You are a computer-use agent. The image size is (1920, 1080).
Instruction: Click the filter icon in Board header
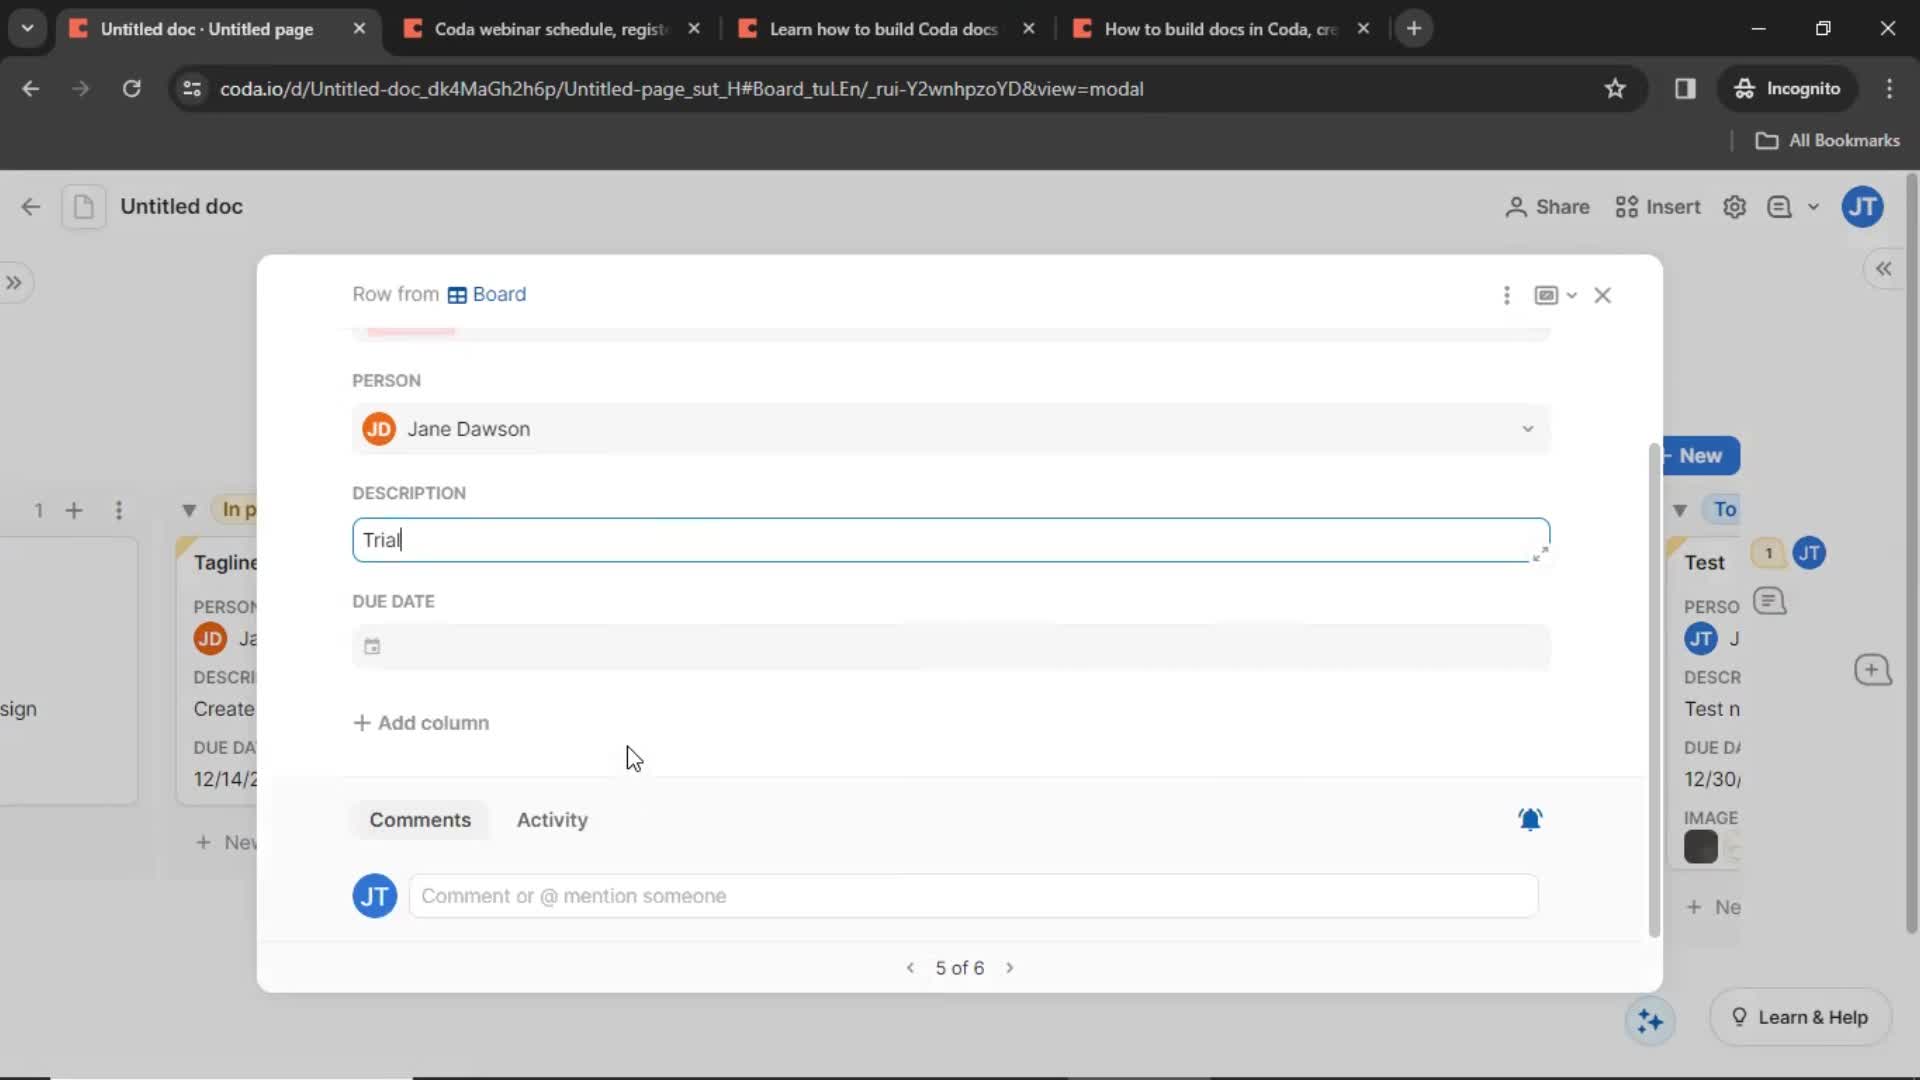[189, 509]
